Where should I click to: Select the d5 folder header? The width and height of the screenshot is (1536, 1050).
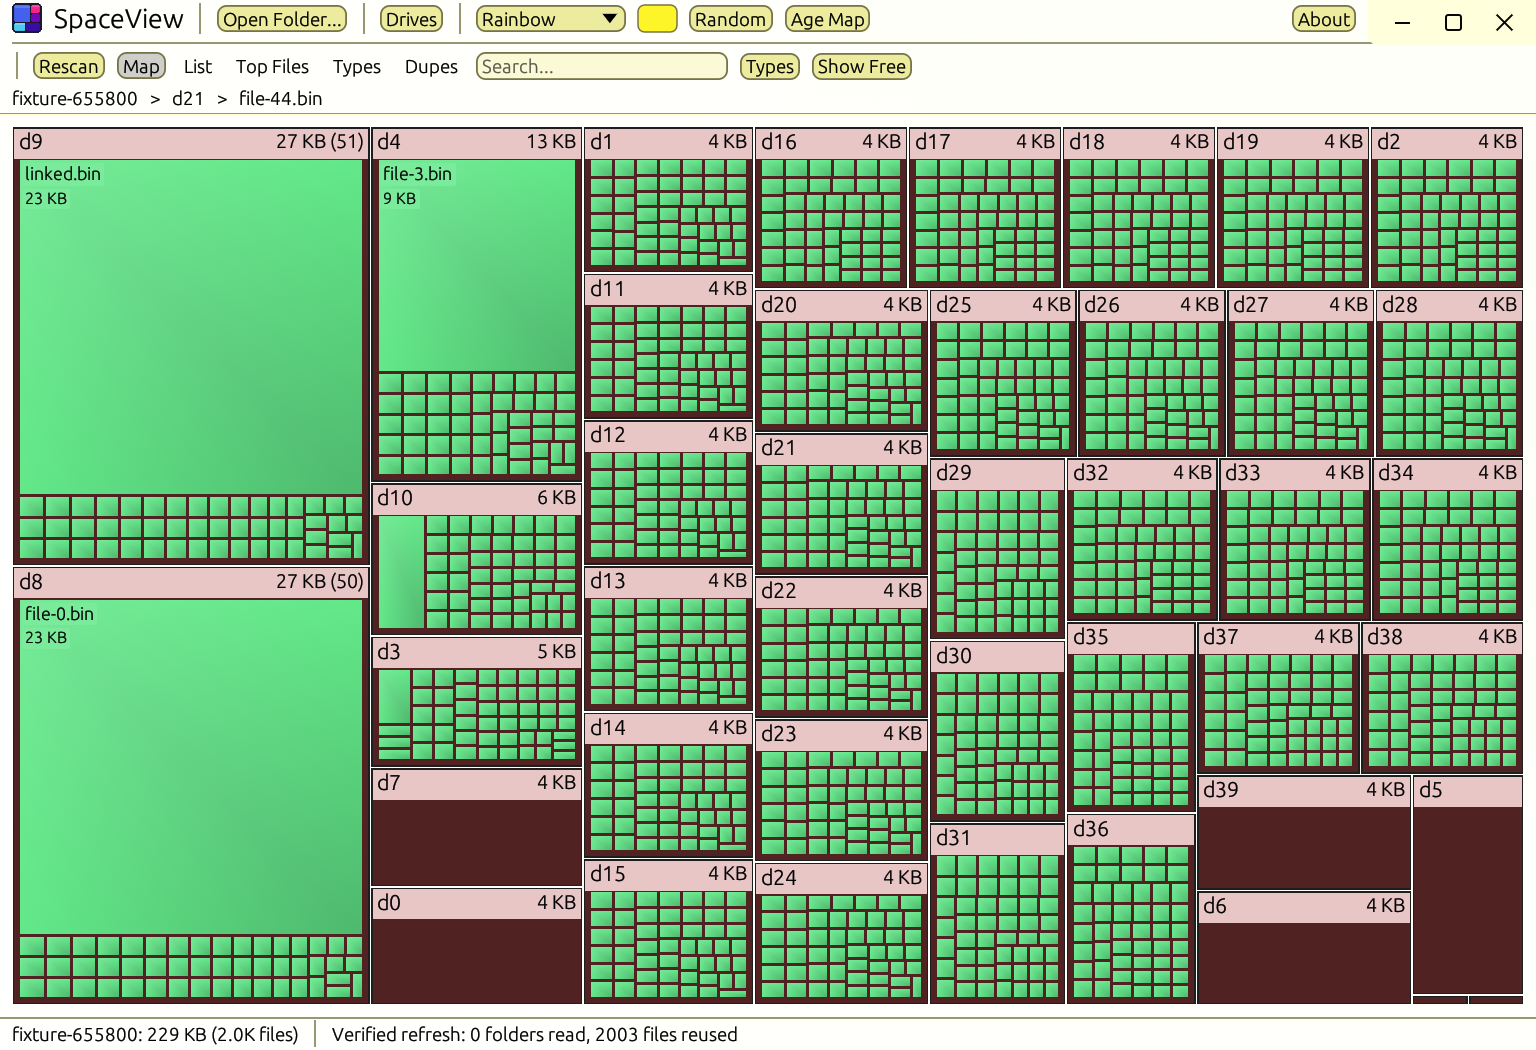pos(1468,790)
